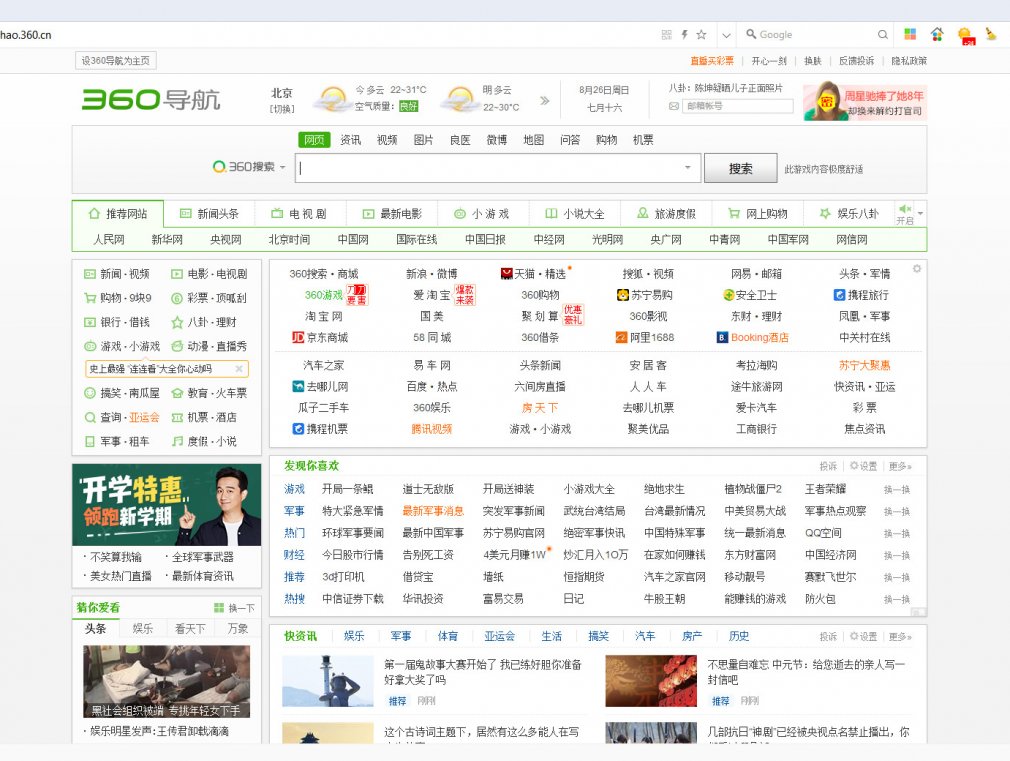Bookmark this page with the star icon

(701, 35)
